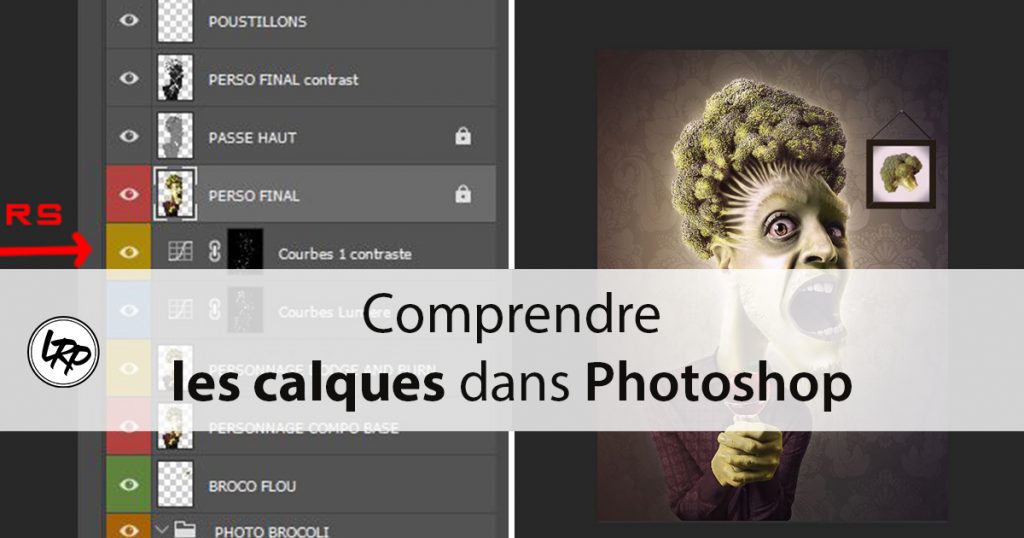Hide the PHOTO BROCOLI group
The width and height of the screenshot is (1024, 538).
(129, 530)
